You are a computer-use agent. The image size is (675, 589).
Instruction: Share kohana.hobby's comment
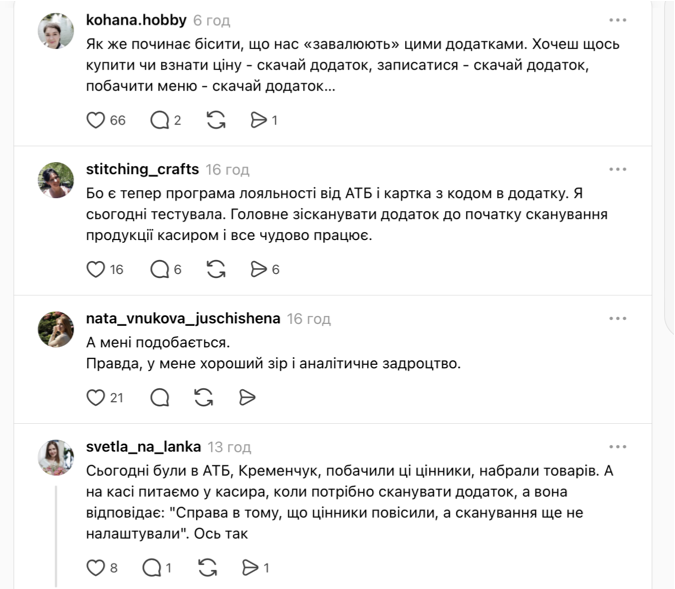coord(258,120)
